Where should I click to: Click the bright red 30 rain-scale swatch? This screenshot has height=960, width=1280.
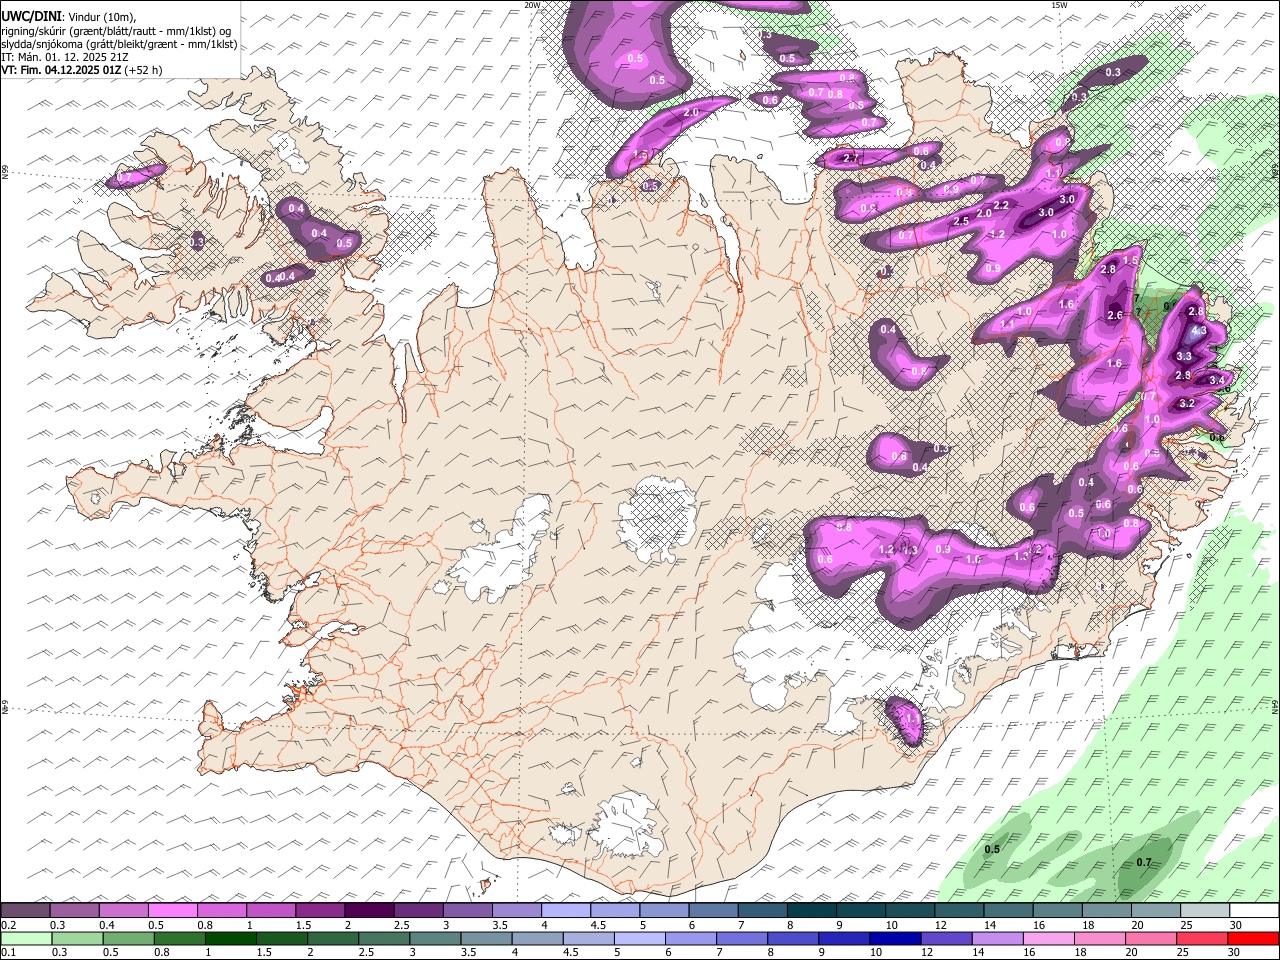(x=1253, y=939)
